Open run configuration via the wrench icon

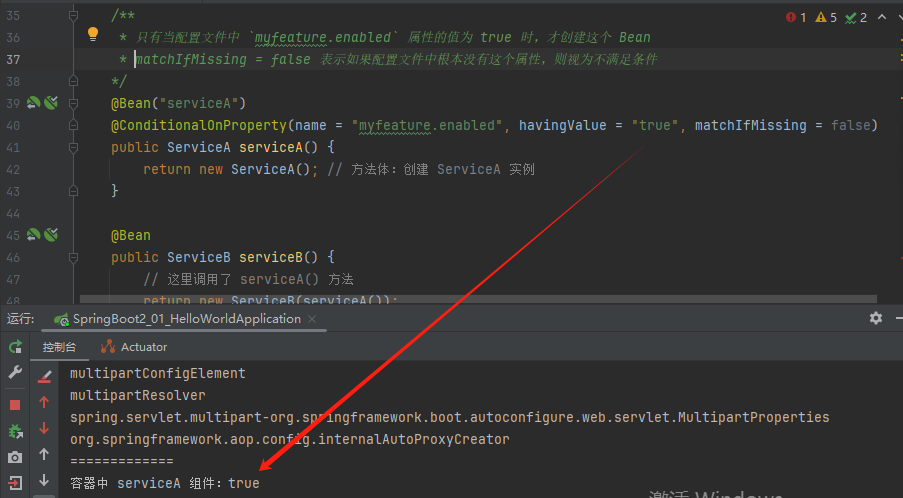click(16, 372)
